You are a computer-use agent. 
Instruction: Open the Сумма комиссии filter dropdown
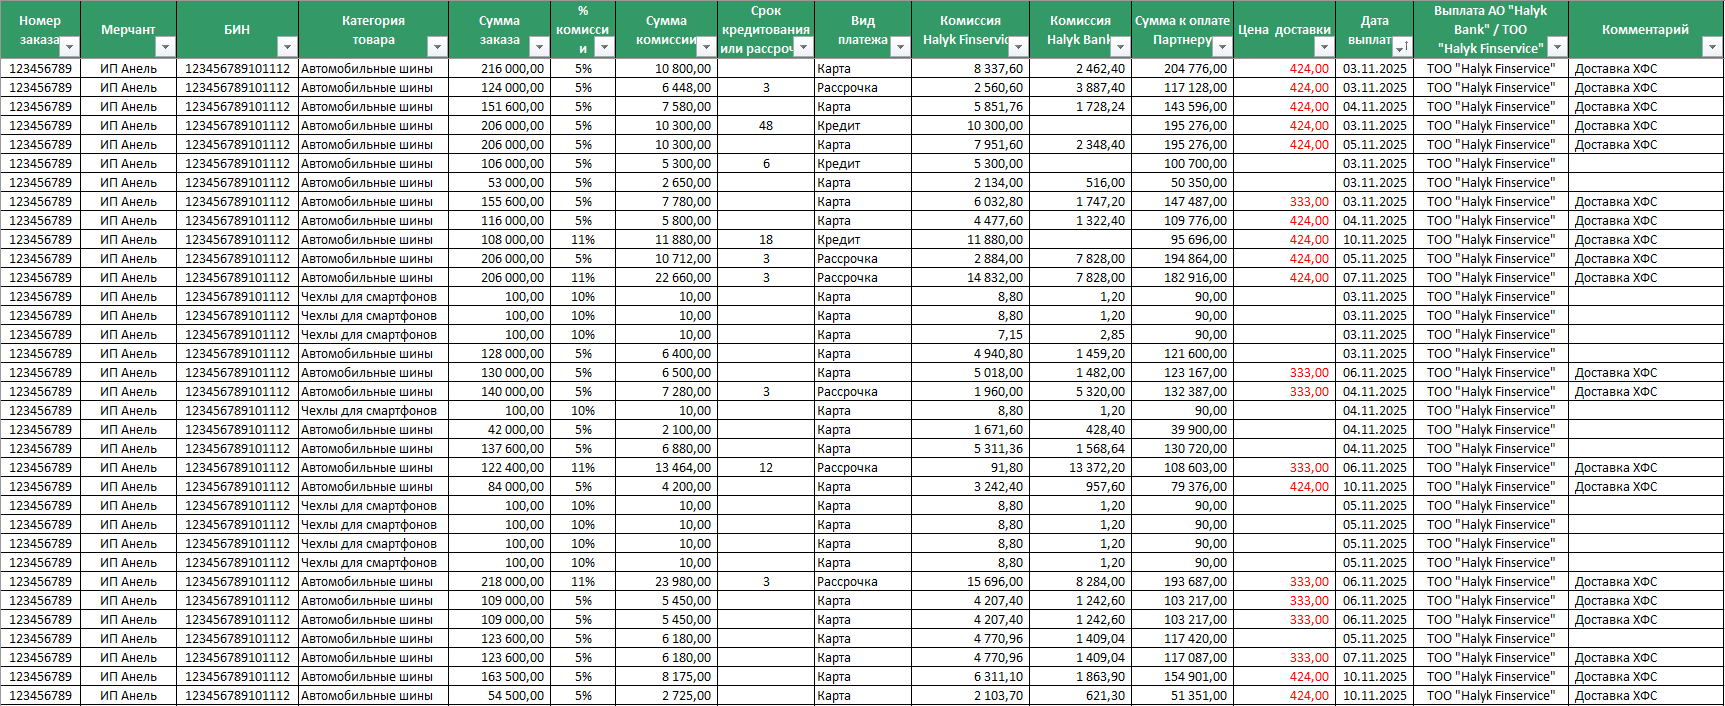pyautogui.click(x=706, y=47)
